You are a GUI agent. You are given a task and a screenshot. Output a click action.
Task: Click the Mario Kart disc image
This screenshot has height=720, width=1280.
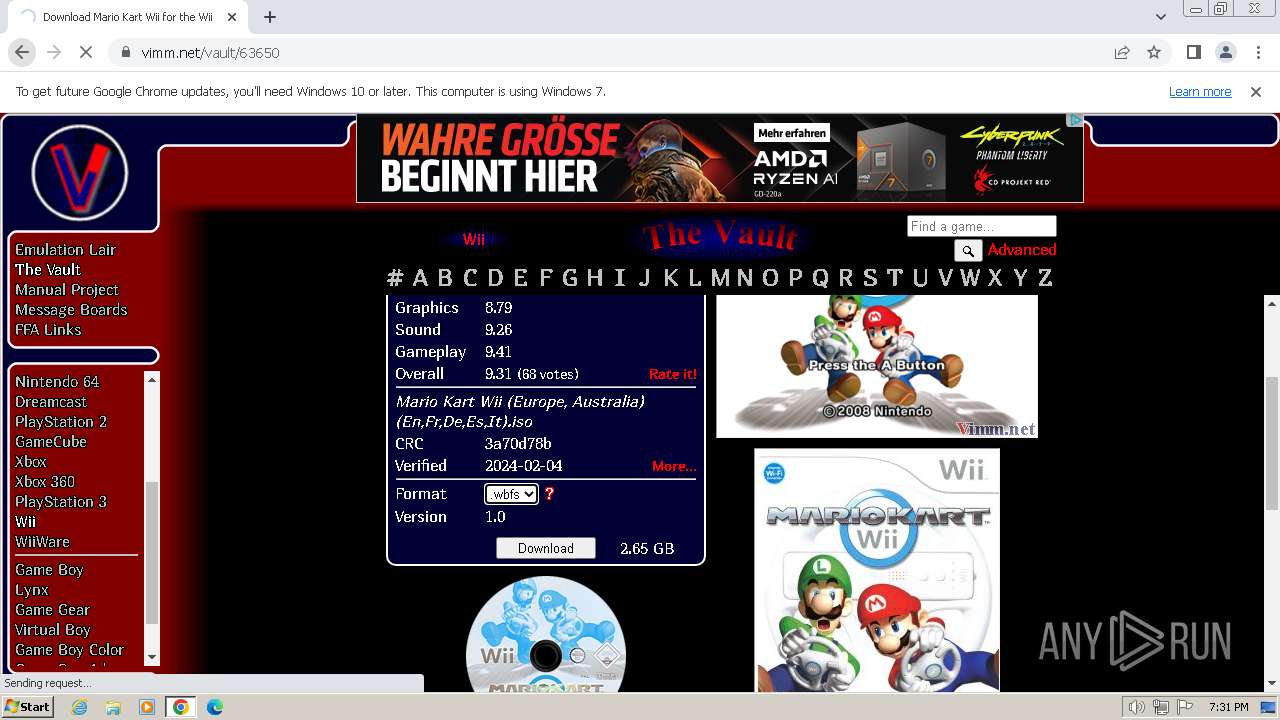click(x=546, y=634)
